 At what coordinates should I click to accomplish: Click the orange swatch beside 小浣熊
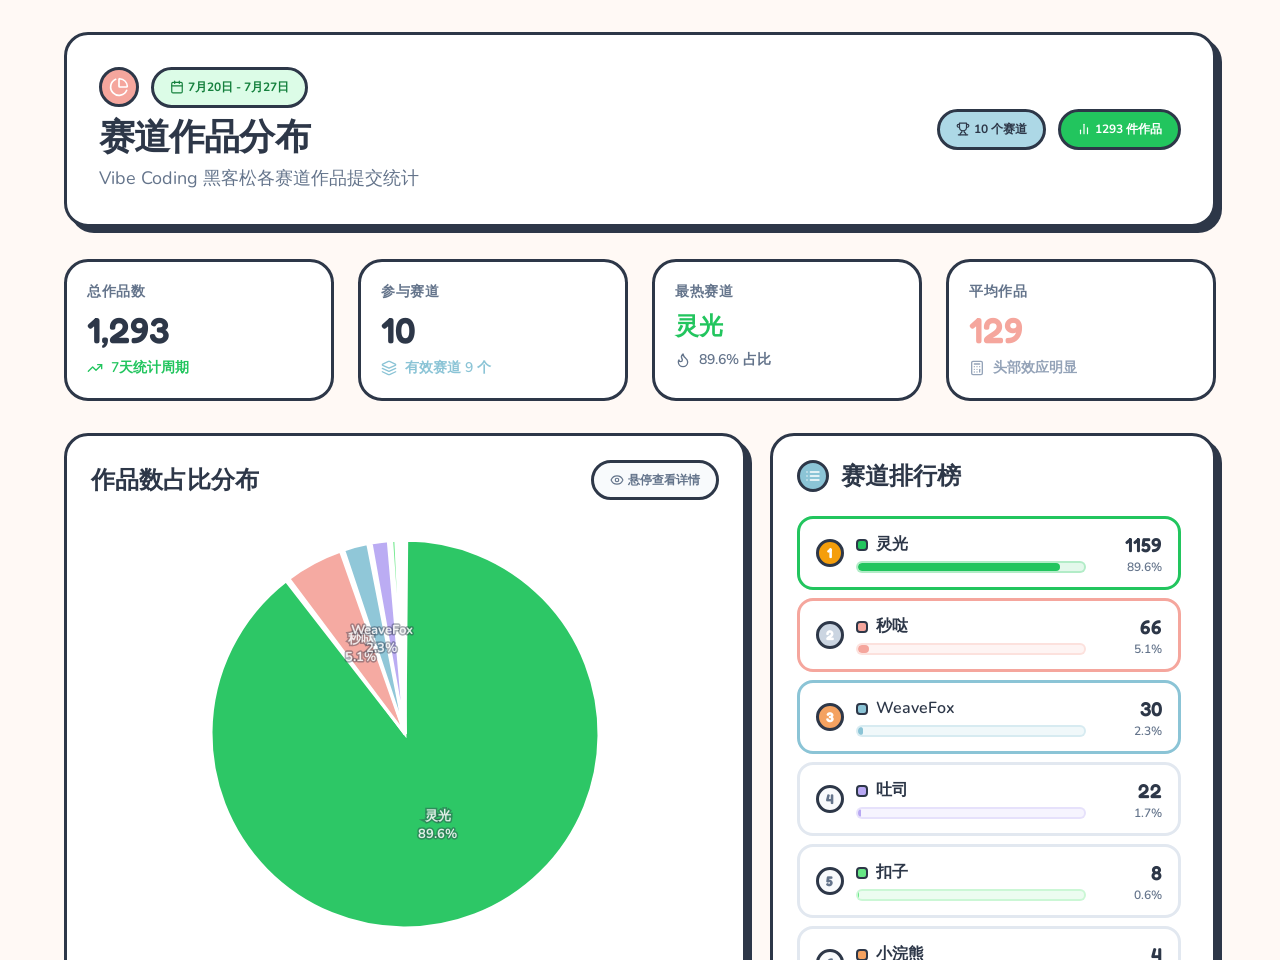click(862, 955)
